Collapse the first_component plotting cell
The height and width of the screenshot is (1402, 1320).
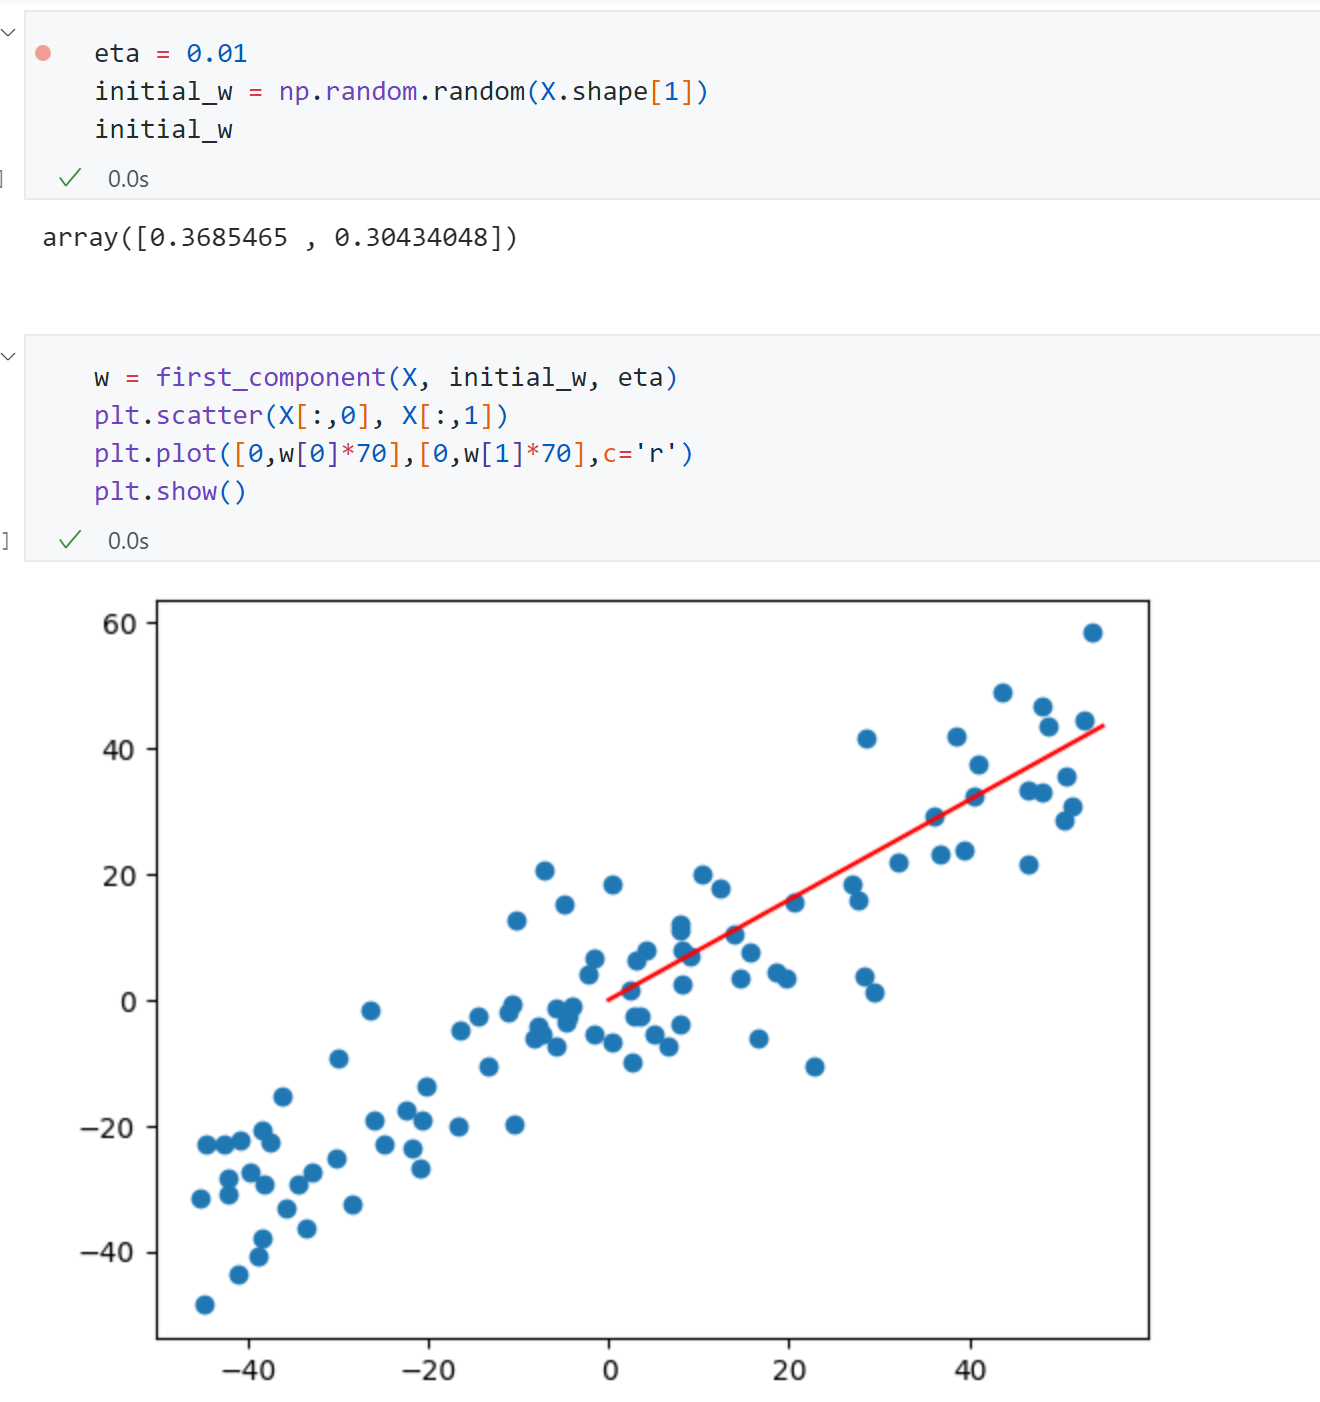[x=9, y=356]
